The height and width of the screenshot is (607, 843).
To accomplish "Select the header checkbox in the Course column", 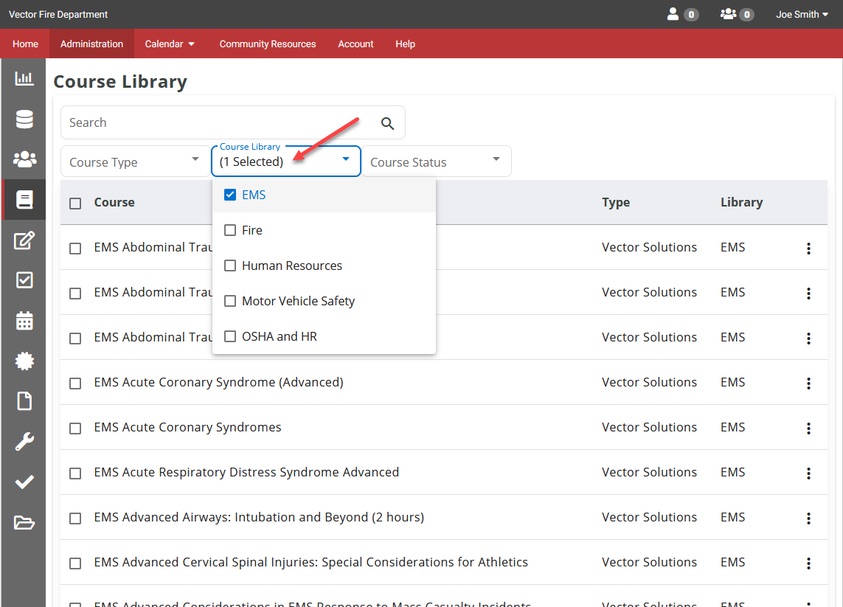I will [75, 201].
